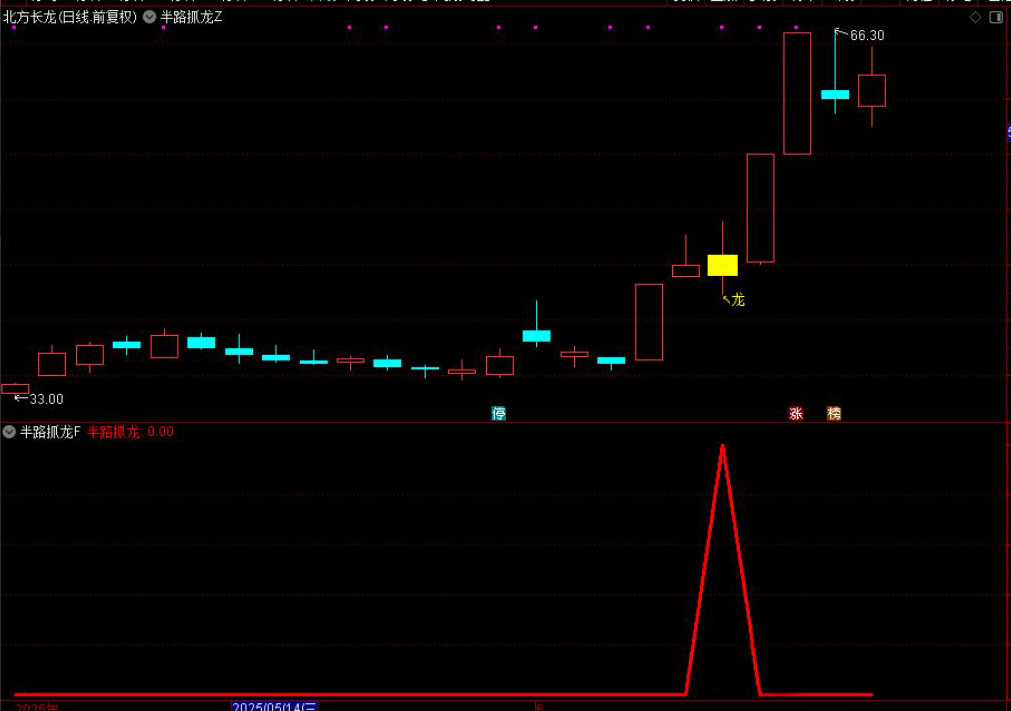Click the 半路抓龙Z indicator name

coord(192,17)
